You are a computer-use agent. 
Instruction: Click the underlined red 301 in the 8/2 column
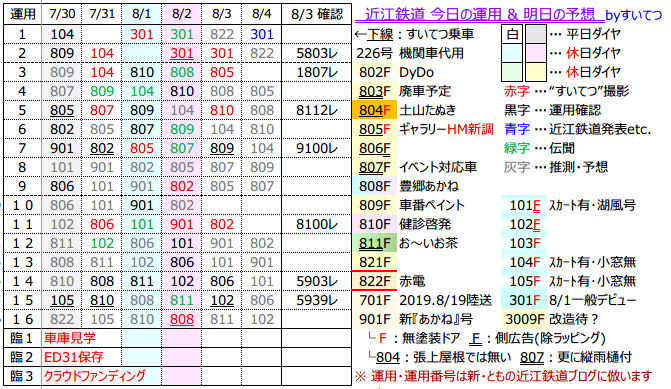181,53
